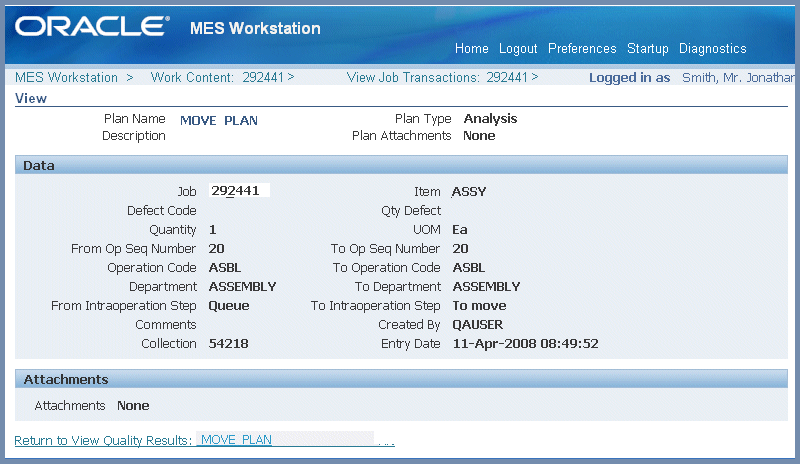
Task: Select the To Operation Code value ASBL
Action: [468, 267]
